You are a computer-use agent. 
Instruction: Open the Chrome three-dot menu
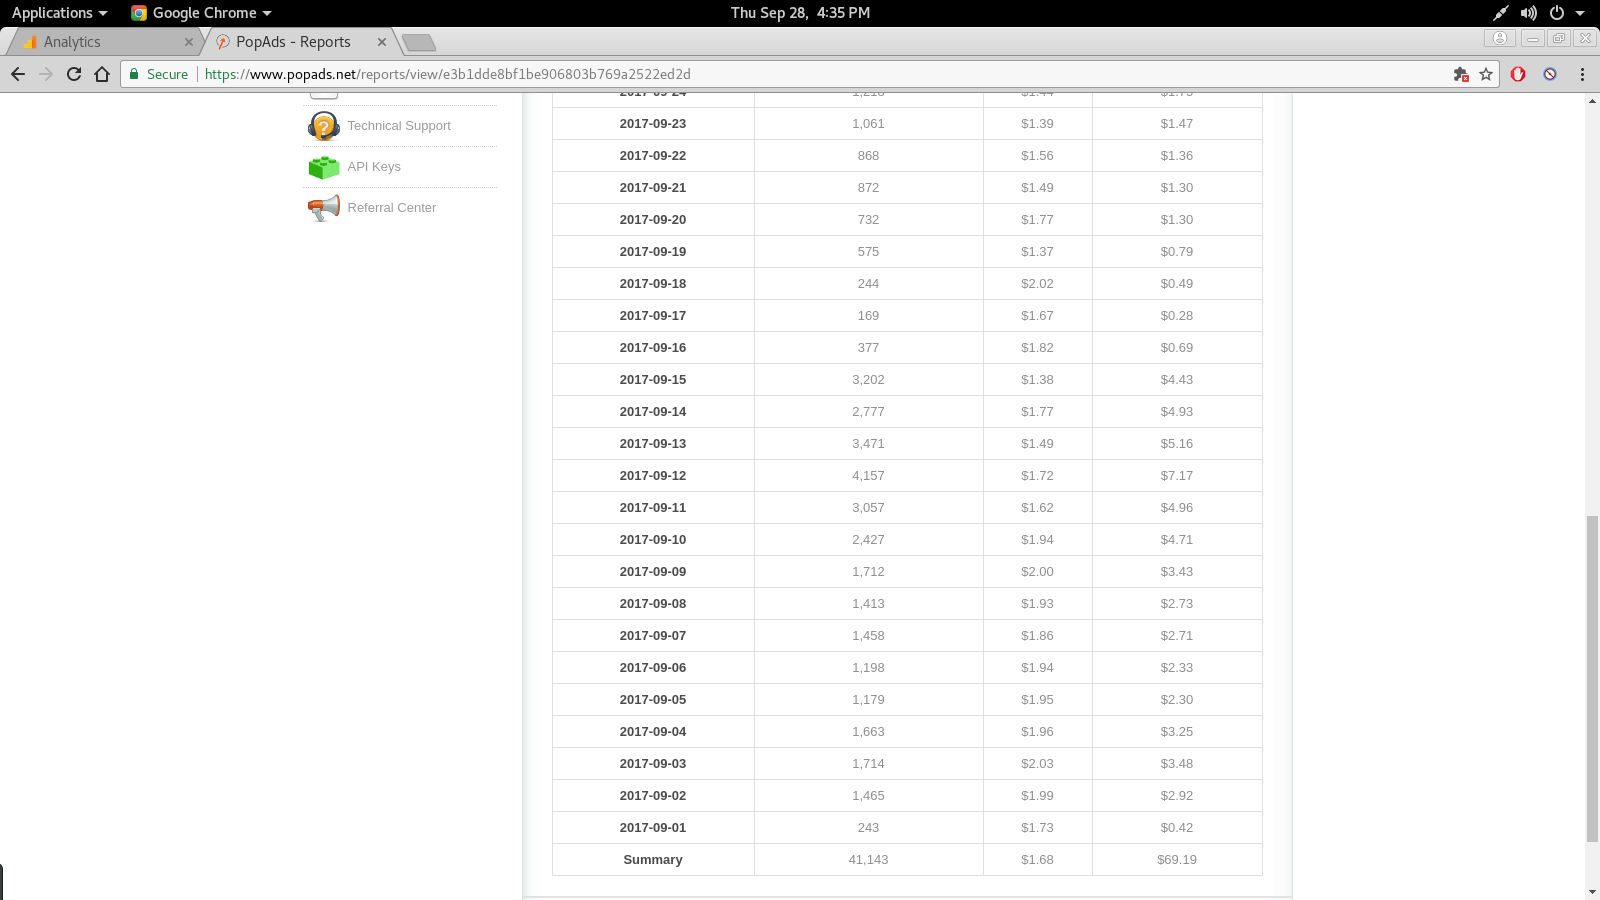click(x=1582, y=74)
